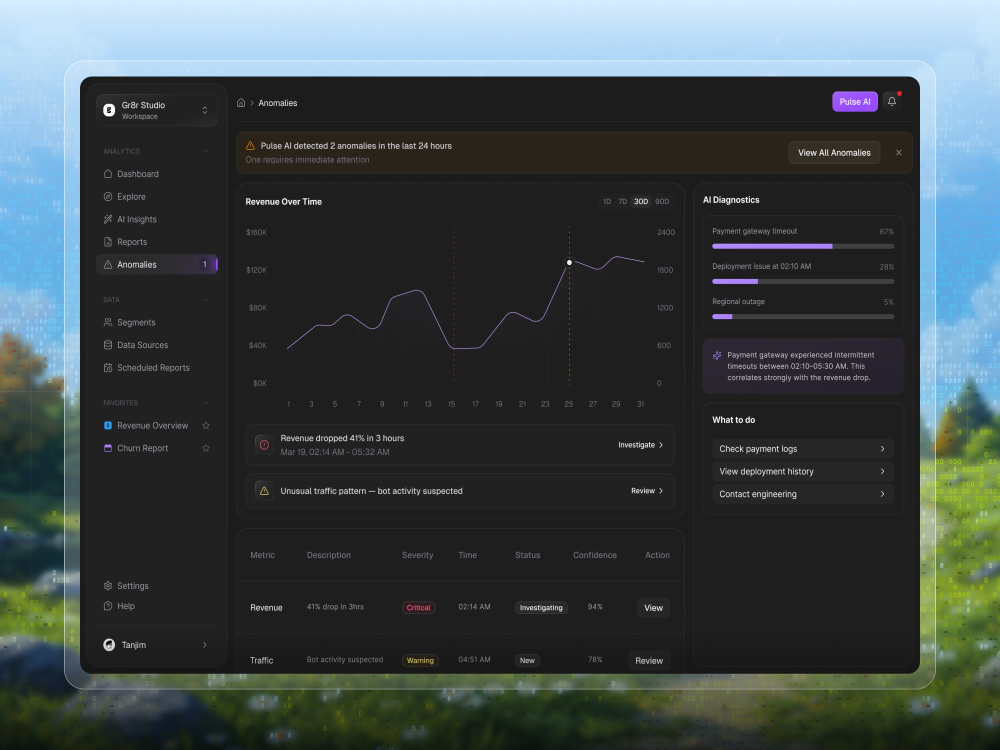Open Churn Report favorite
This screenshot has width=1000, height=750.
(x=142, y=448)
